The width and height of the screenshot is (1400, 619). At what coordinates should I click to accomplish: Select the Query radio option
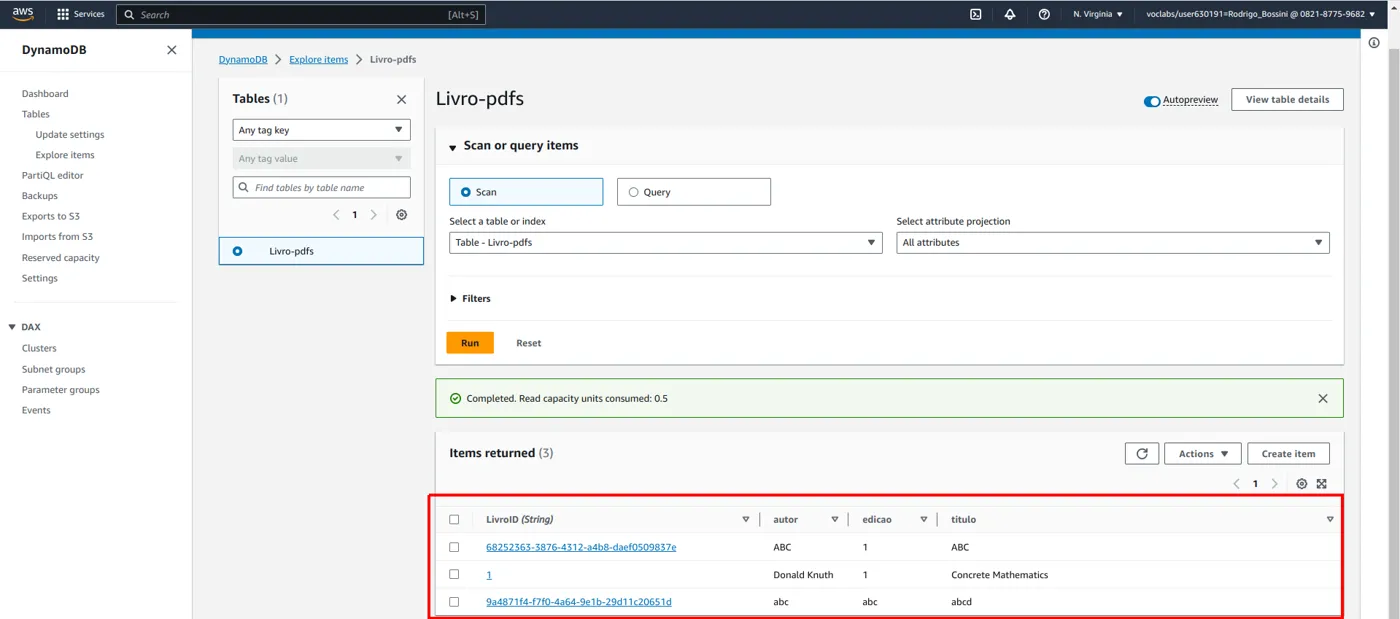tap(694, 192)
